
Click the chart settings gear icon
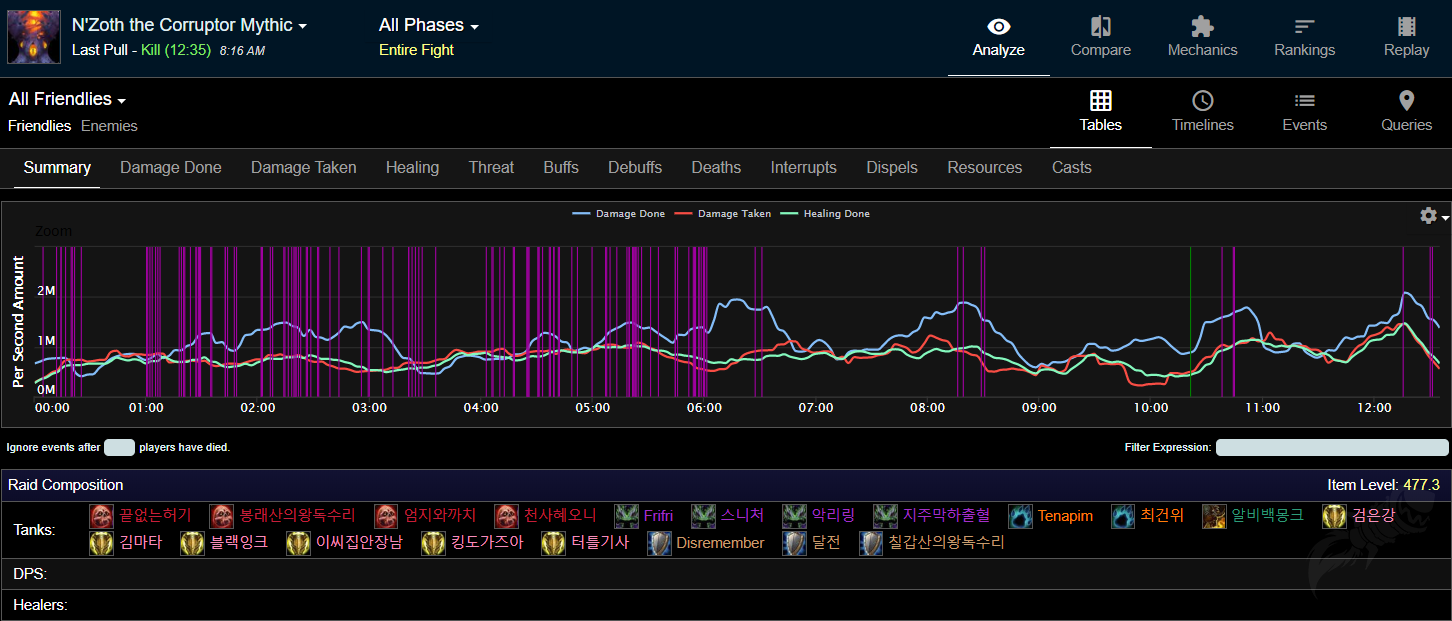pos(1428,216)
